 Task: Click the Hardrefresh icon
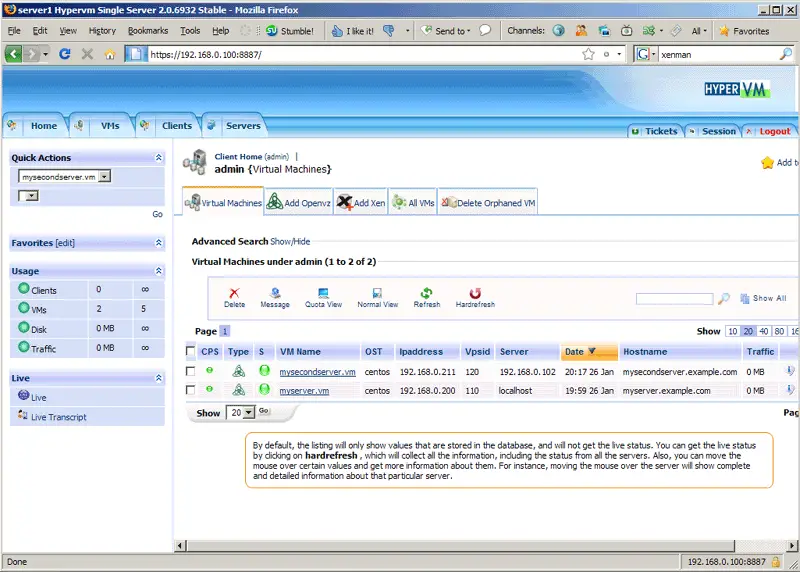point(475,293)
